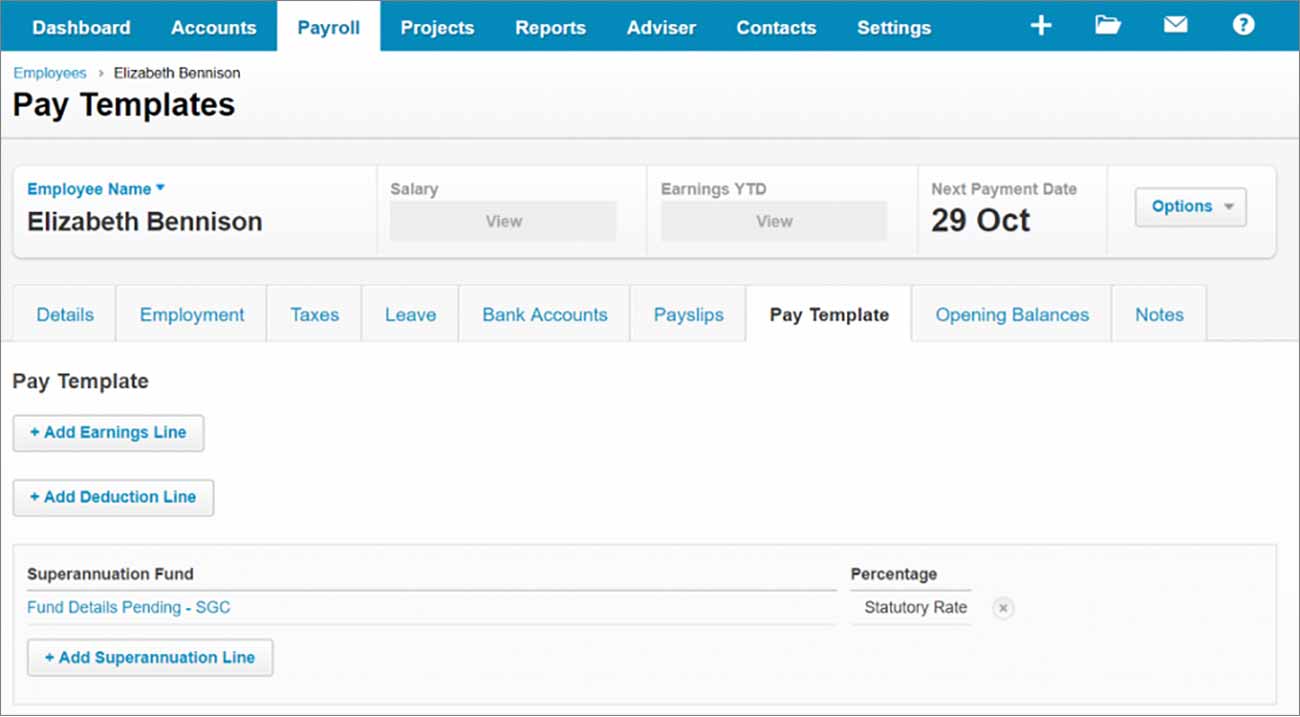Switch to the Opening Balances tab
This screenshot has width=1300, height=717.
[x=1012, y=314]
